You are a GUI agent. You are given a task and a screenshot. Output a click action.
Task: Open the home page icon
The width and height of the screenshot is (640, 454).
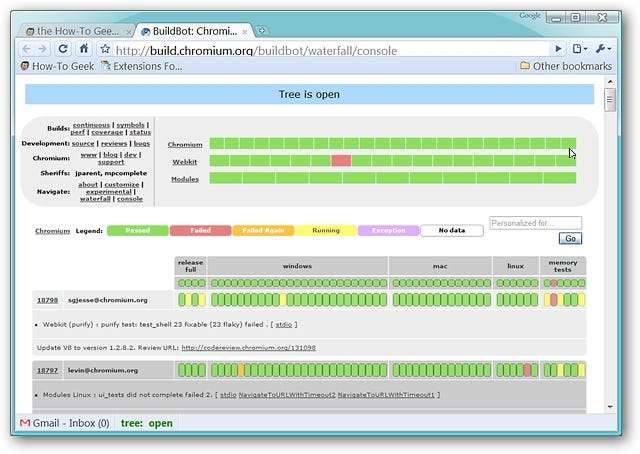[x=84, y=49]
